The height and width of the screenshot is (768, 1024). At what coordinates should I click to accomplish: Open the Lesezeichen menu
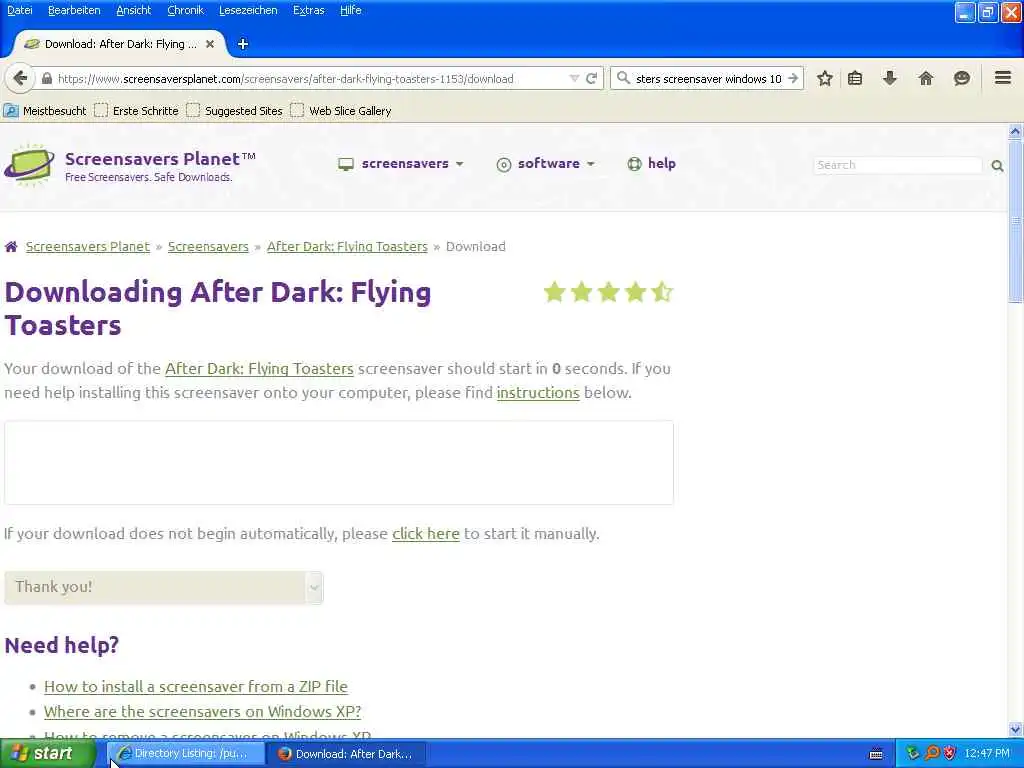pyautogui.click(x=248, y=10)
